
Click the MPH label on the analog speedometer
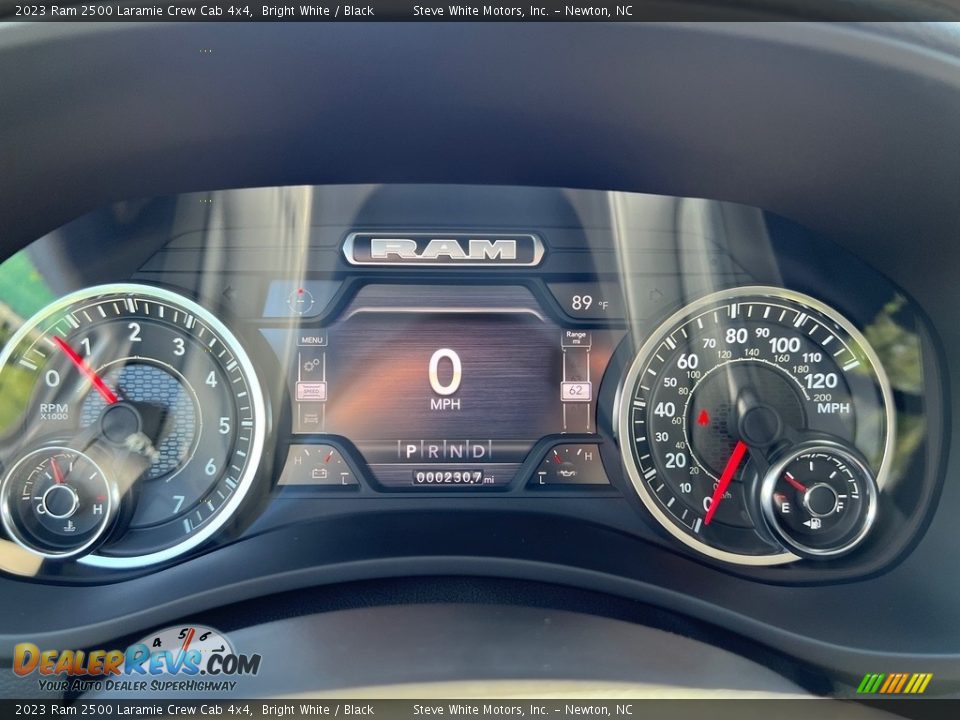pos(833,408)
